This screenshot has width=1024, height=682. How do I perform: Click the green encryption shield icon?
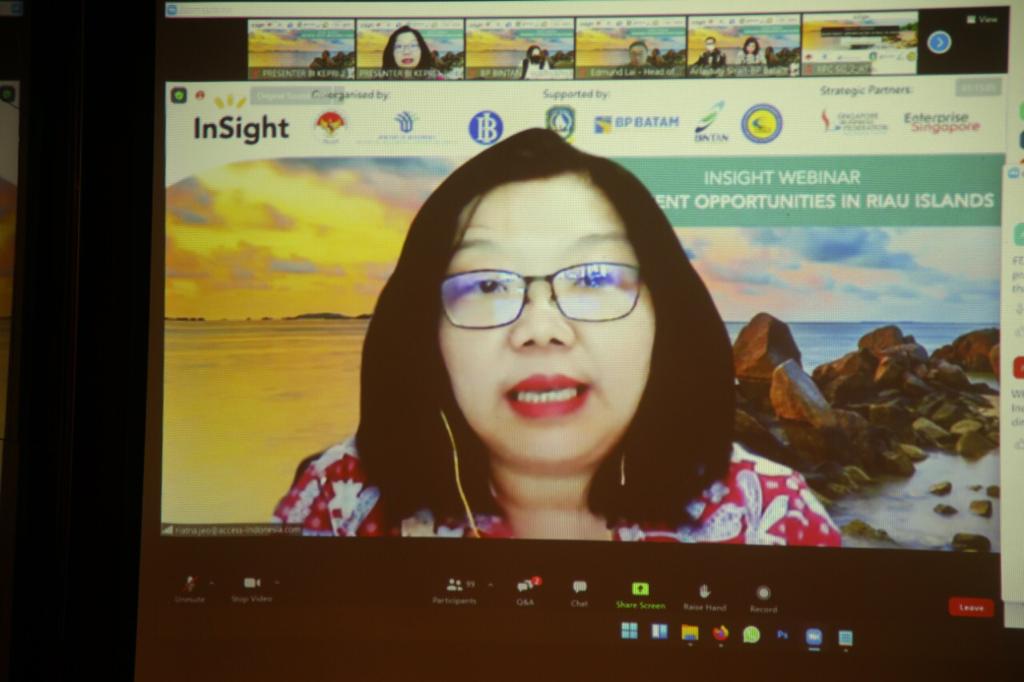pyautogui.click(x=179, y=95)
